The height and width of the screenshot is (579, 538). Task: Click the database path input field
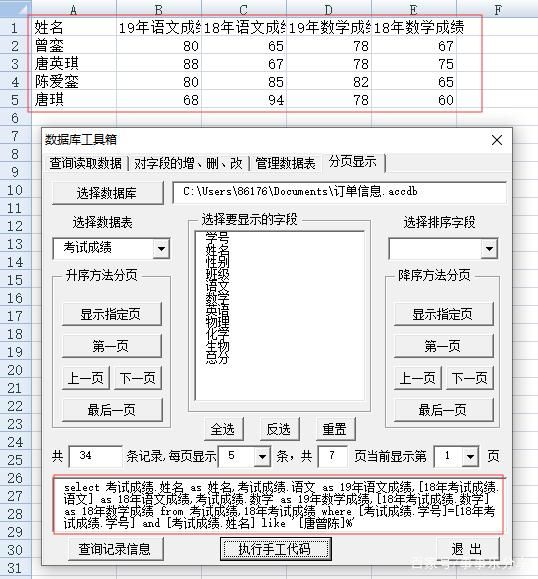(x=339, y=192)
